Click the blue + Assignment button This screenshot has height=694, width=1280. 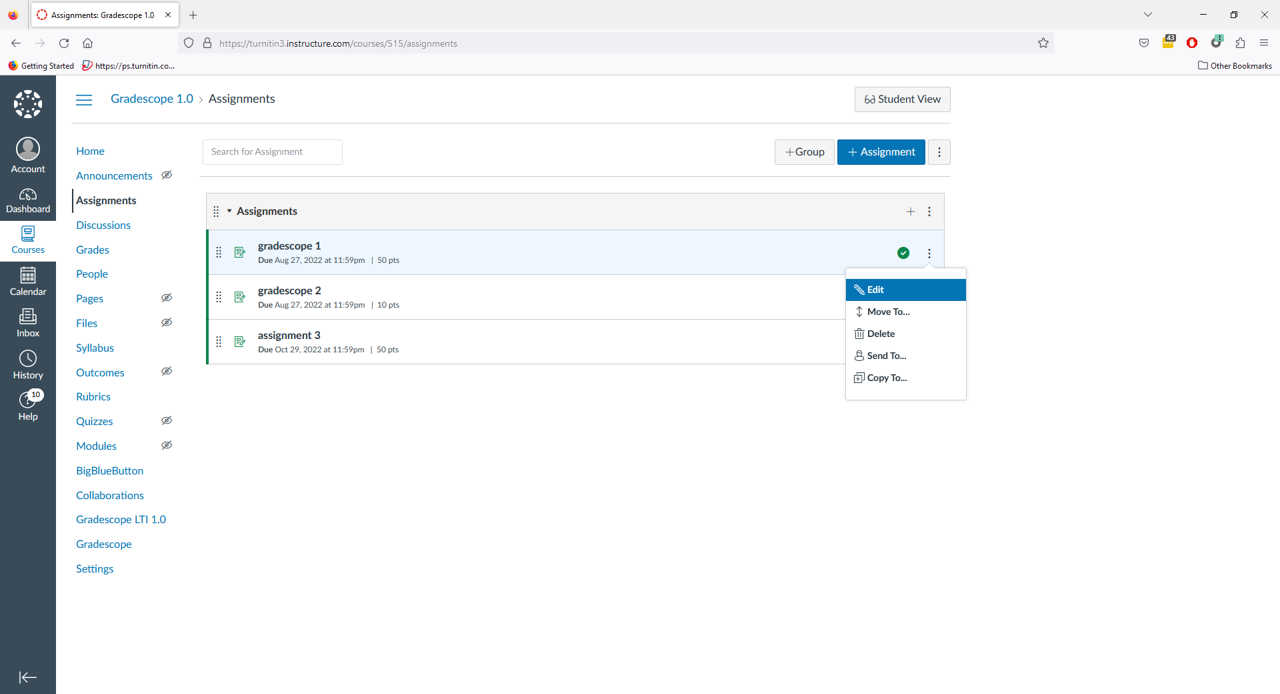coord(881,152)
